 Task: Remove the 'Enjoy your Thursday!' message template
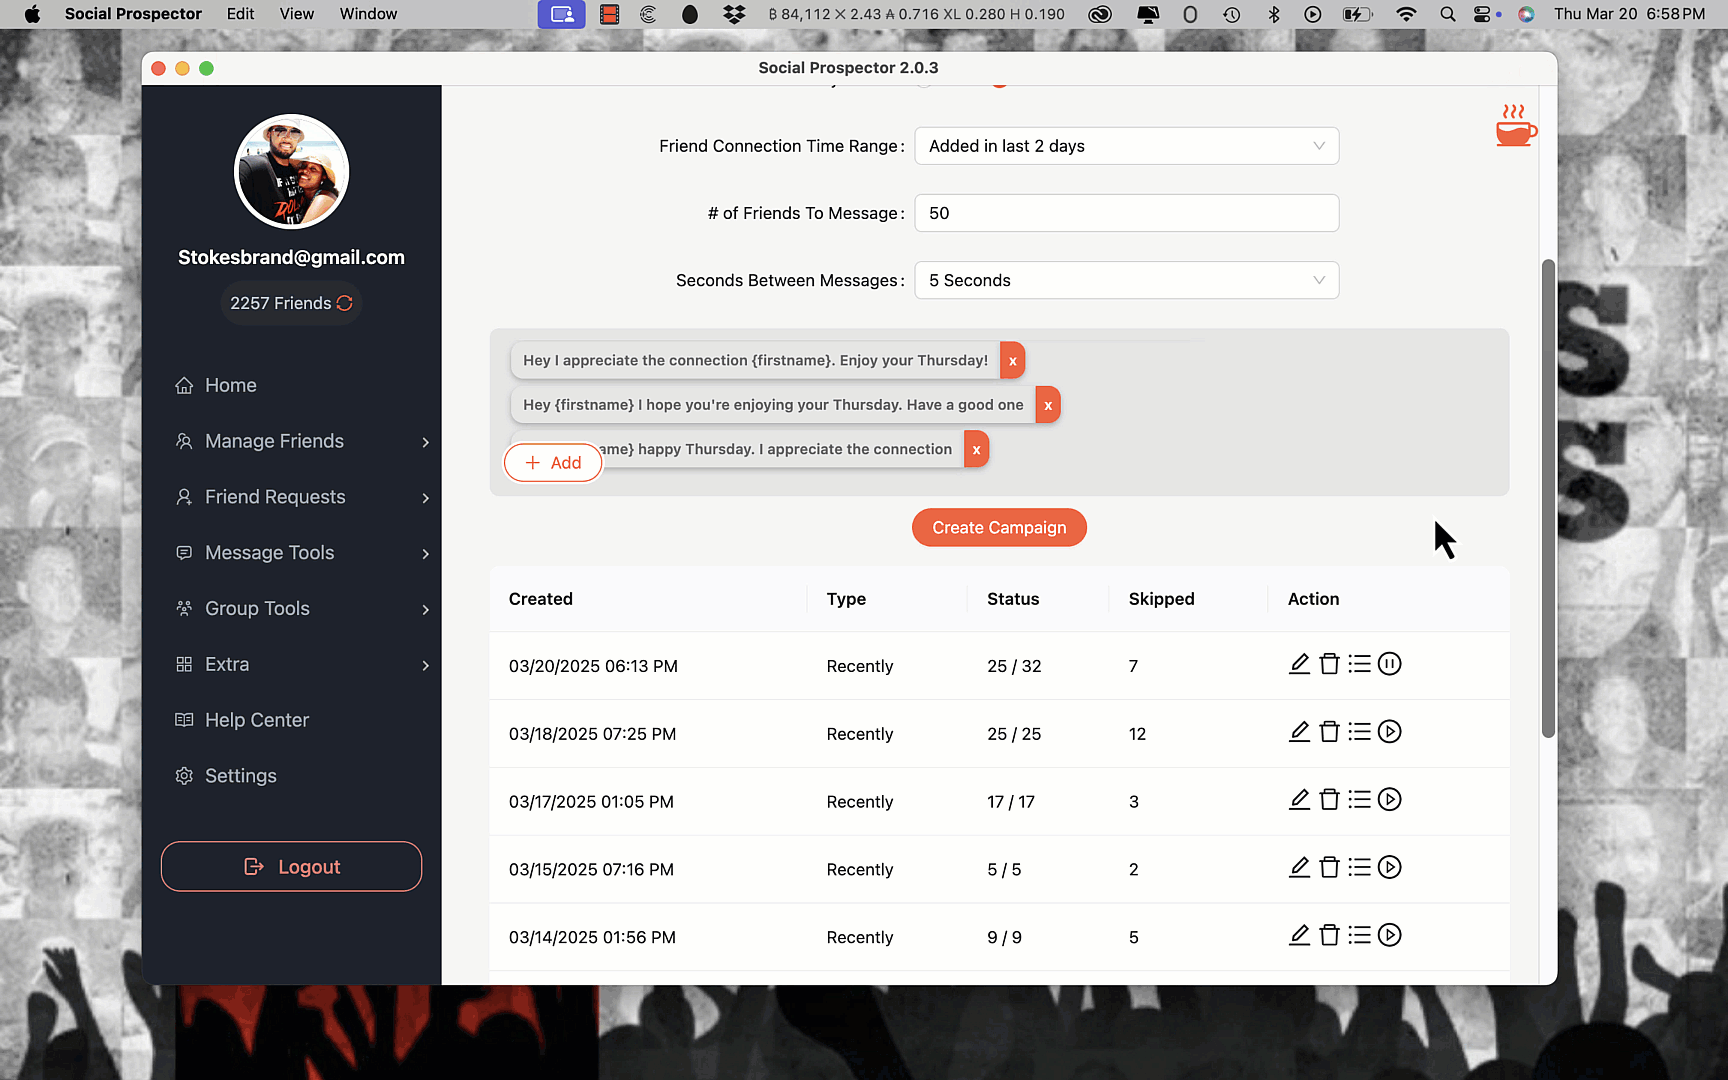1013,361
